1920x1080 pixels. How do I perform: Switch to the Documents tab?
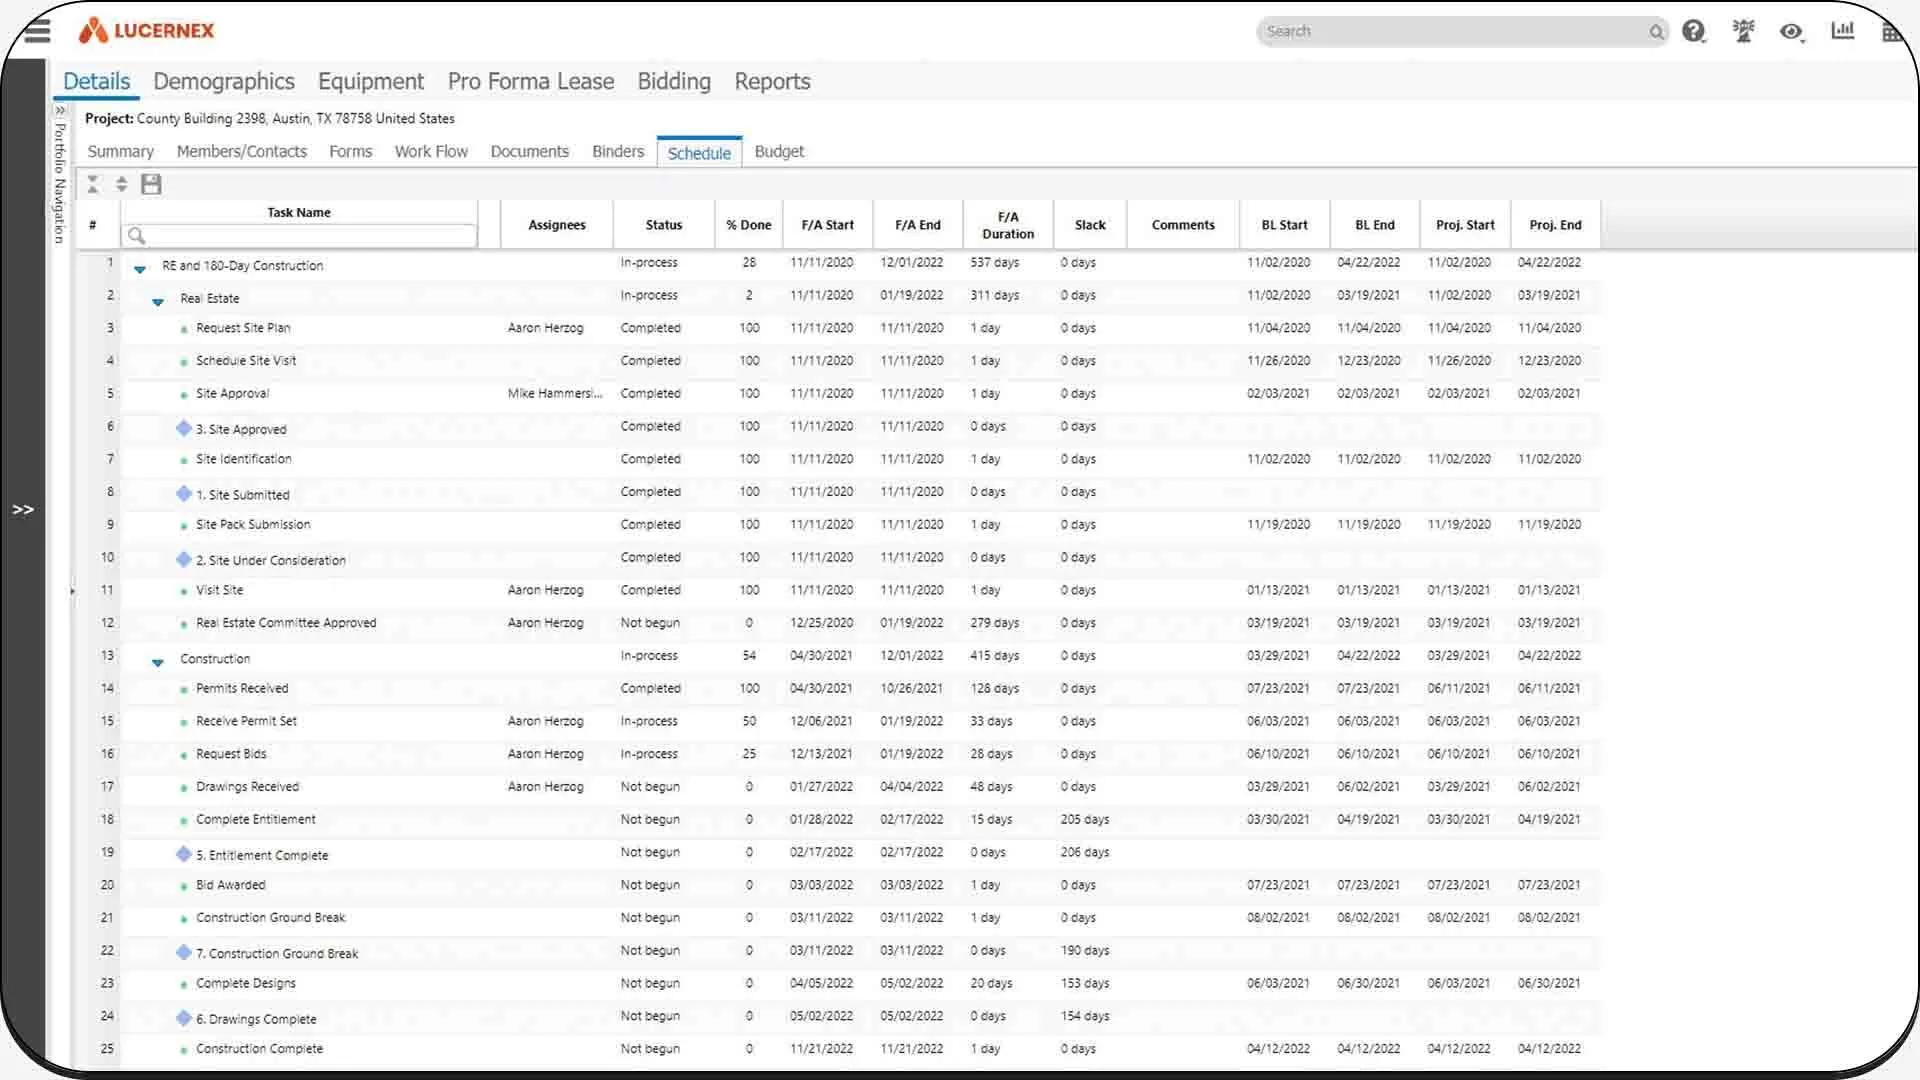(529, 151)
